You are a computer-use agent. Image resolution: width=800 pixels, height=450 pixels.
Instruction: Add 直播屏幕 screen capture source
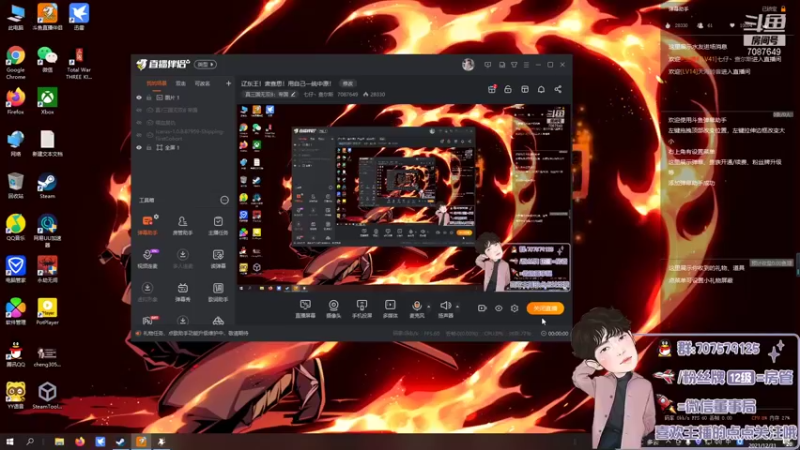point(305,309)
